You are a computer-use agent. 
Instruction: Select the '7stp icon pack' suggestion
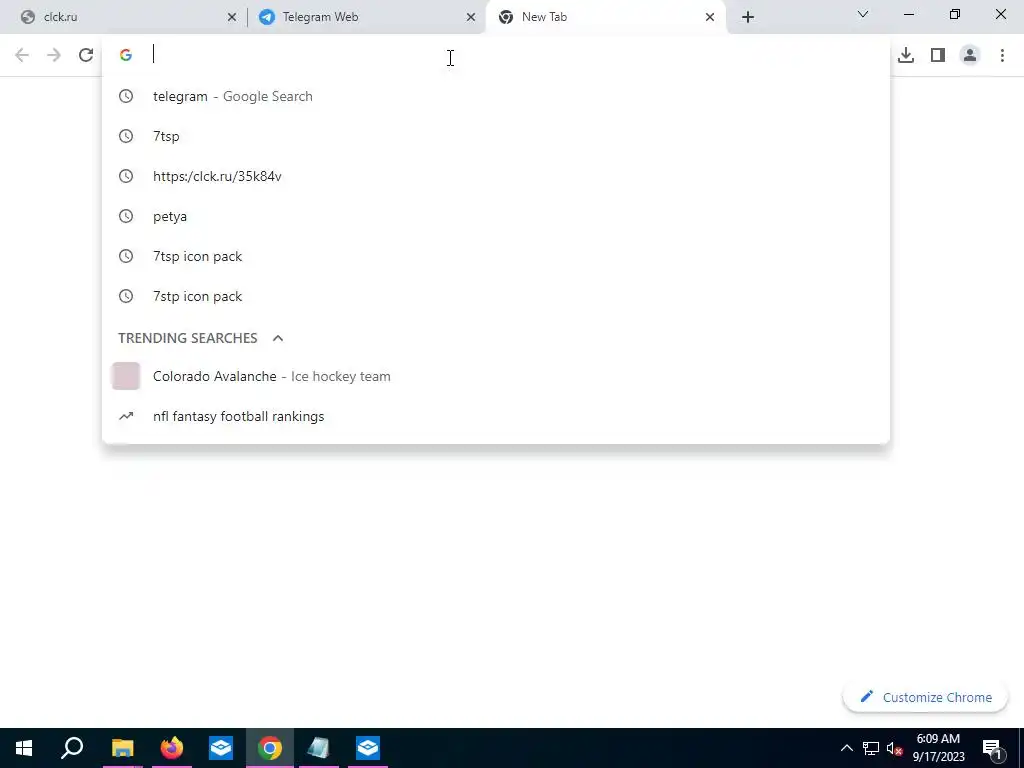click(x=496, y=296)
